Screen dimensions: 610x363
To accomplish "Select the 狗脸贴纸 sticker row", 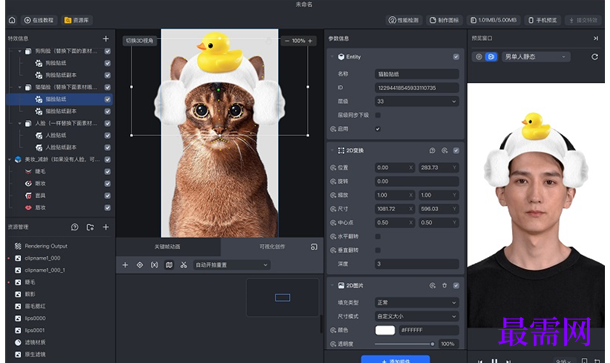I will click(x=60, y=63).
